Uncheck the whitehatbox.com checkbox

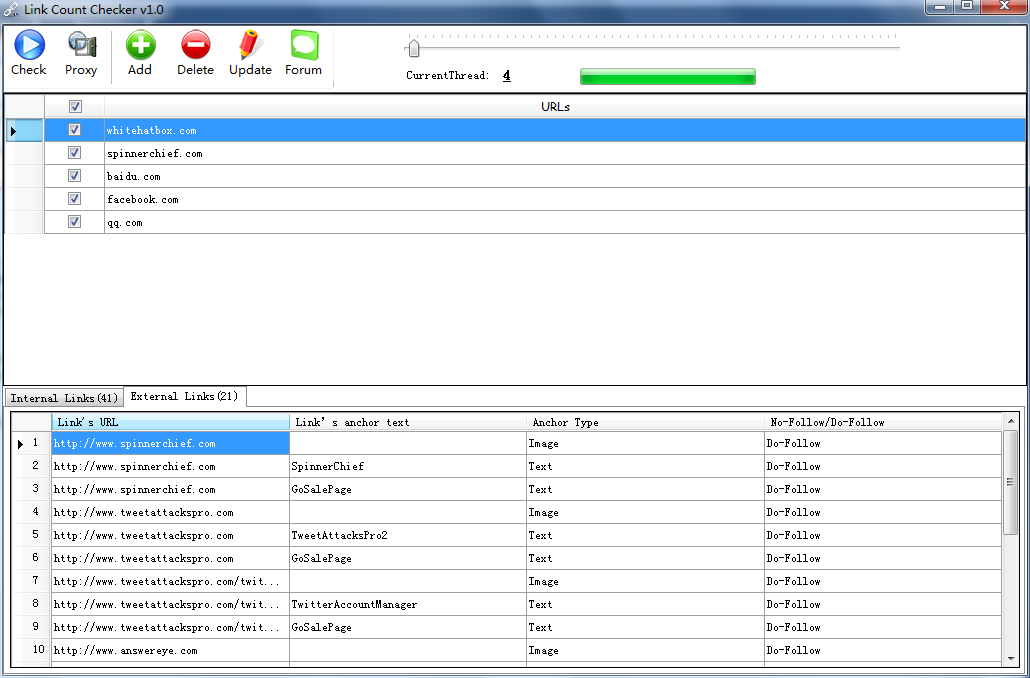click(x=74, y=130)
